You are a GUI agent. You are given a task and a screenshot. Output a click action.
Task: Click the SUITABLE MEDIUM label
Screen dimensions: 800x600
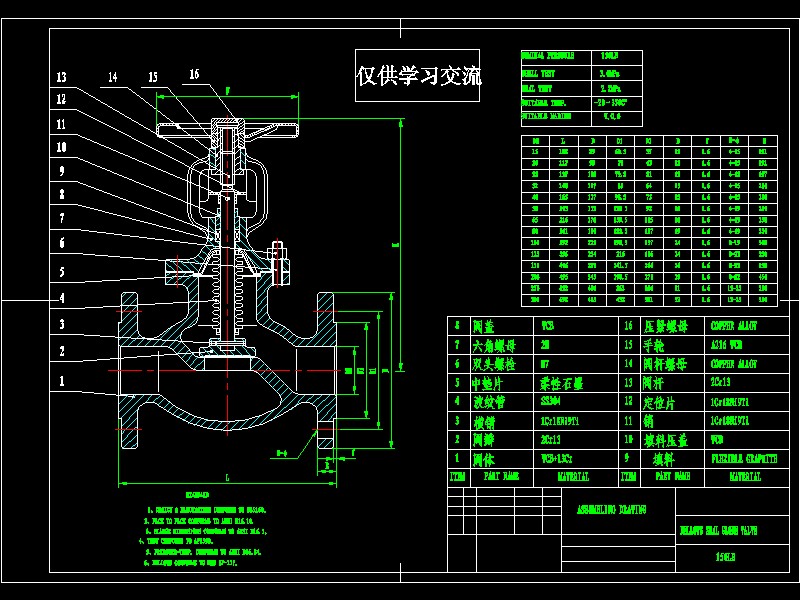click(546, 116)
